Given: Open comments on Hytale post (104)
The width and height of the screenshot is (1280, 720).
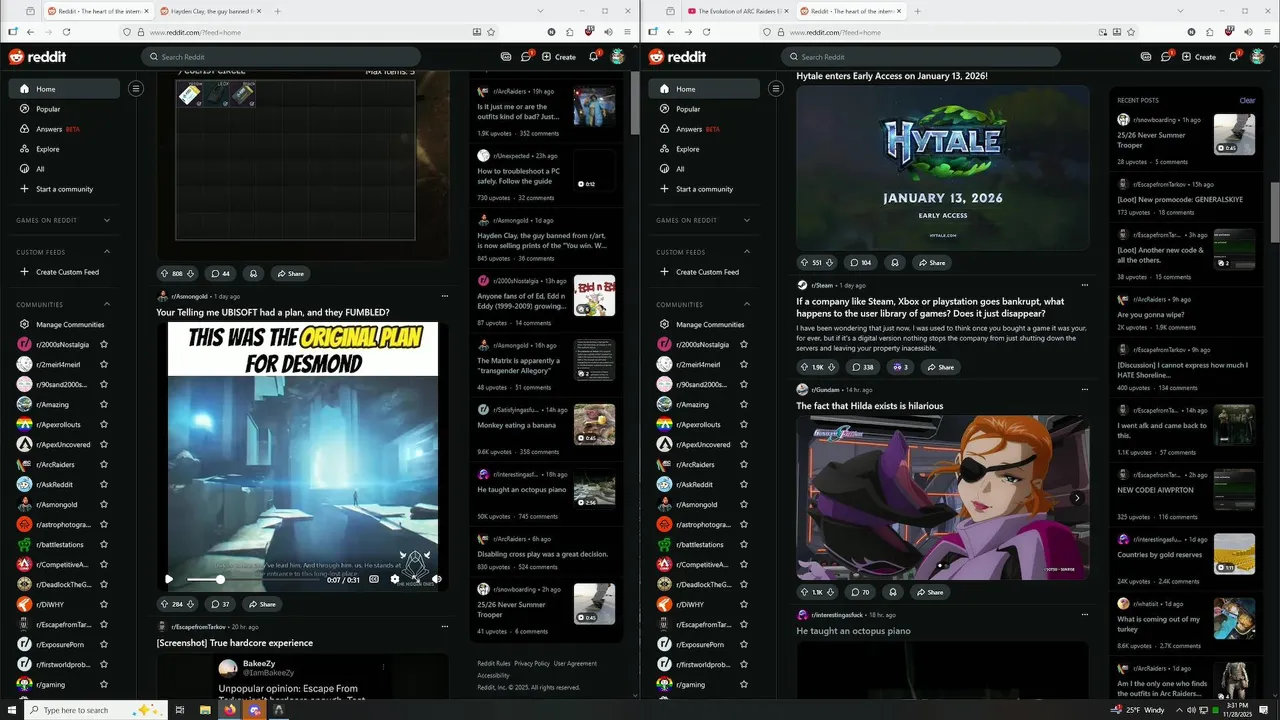Looking at the screenshot, I should [860, 263].
